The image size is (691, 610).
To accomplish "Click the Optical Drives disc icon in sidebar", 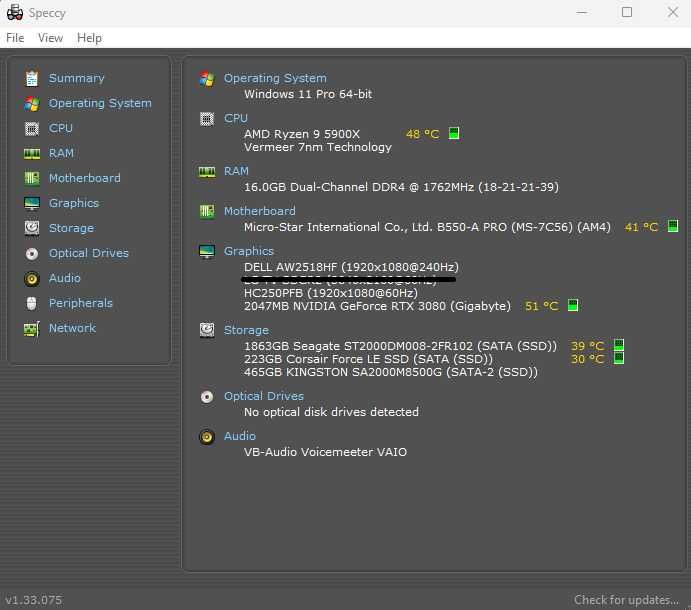I will point(32,253).
